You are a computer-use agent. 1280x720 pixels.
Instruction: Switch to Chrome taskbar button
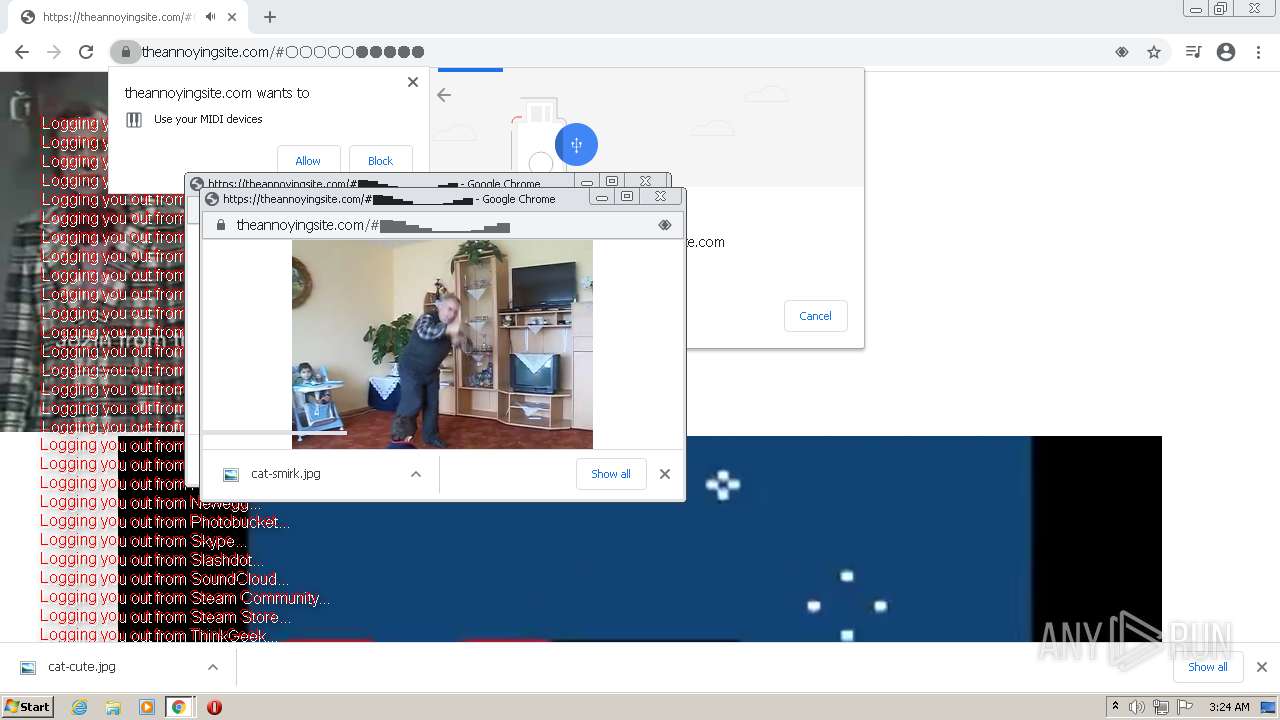click(x=179, y=707)
